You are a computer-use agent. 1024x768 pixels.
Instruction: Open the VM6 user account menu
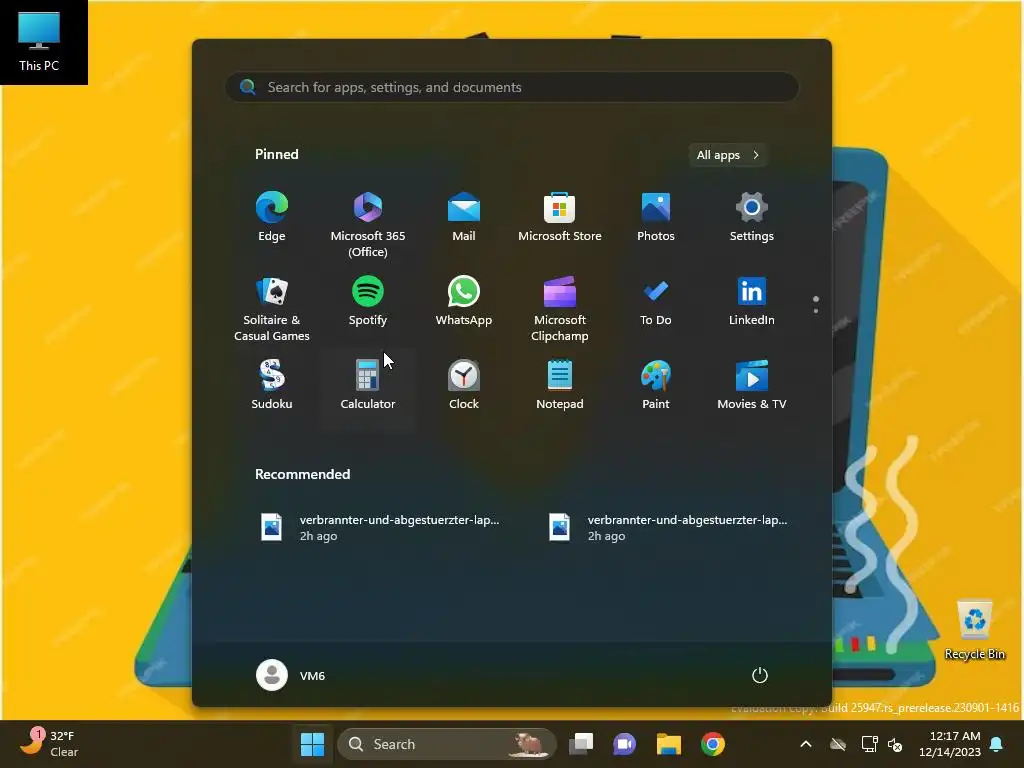click(291, 675)
